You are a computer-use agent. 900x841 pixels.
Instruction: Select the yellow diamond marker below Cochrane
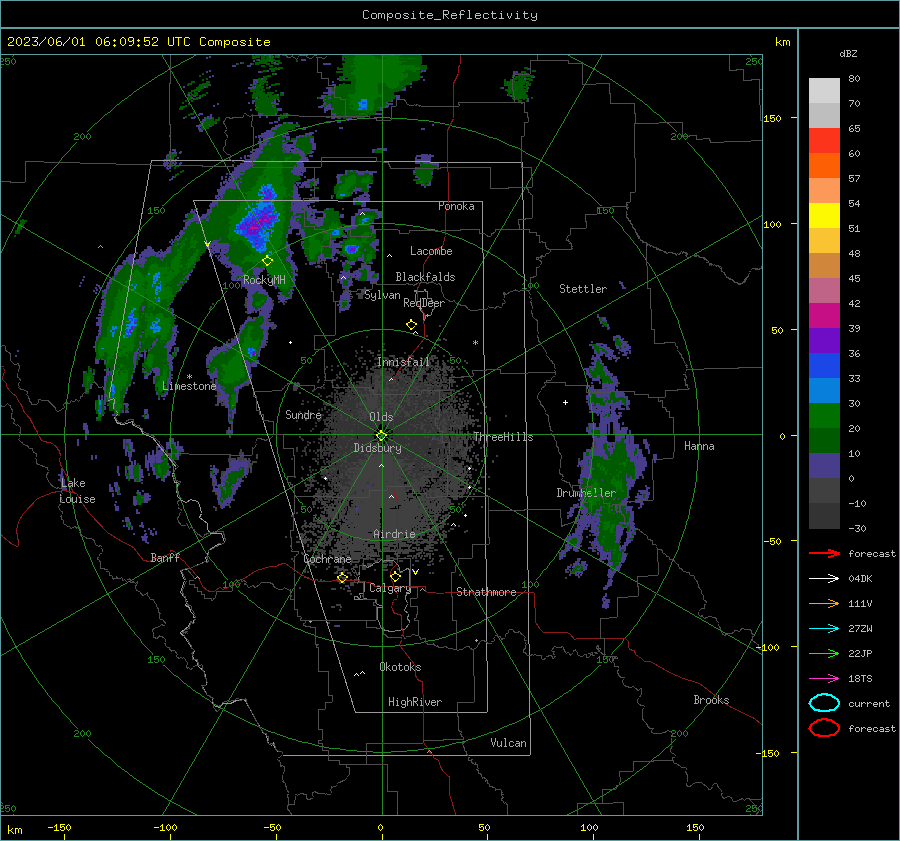[342, 577]
